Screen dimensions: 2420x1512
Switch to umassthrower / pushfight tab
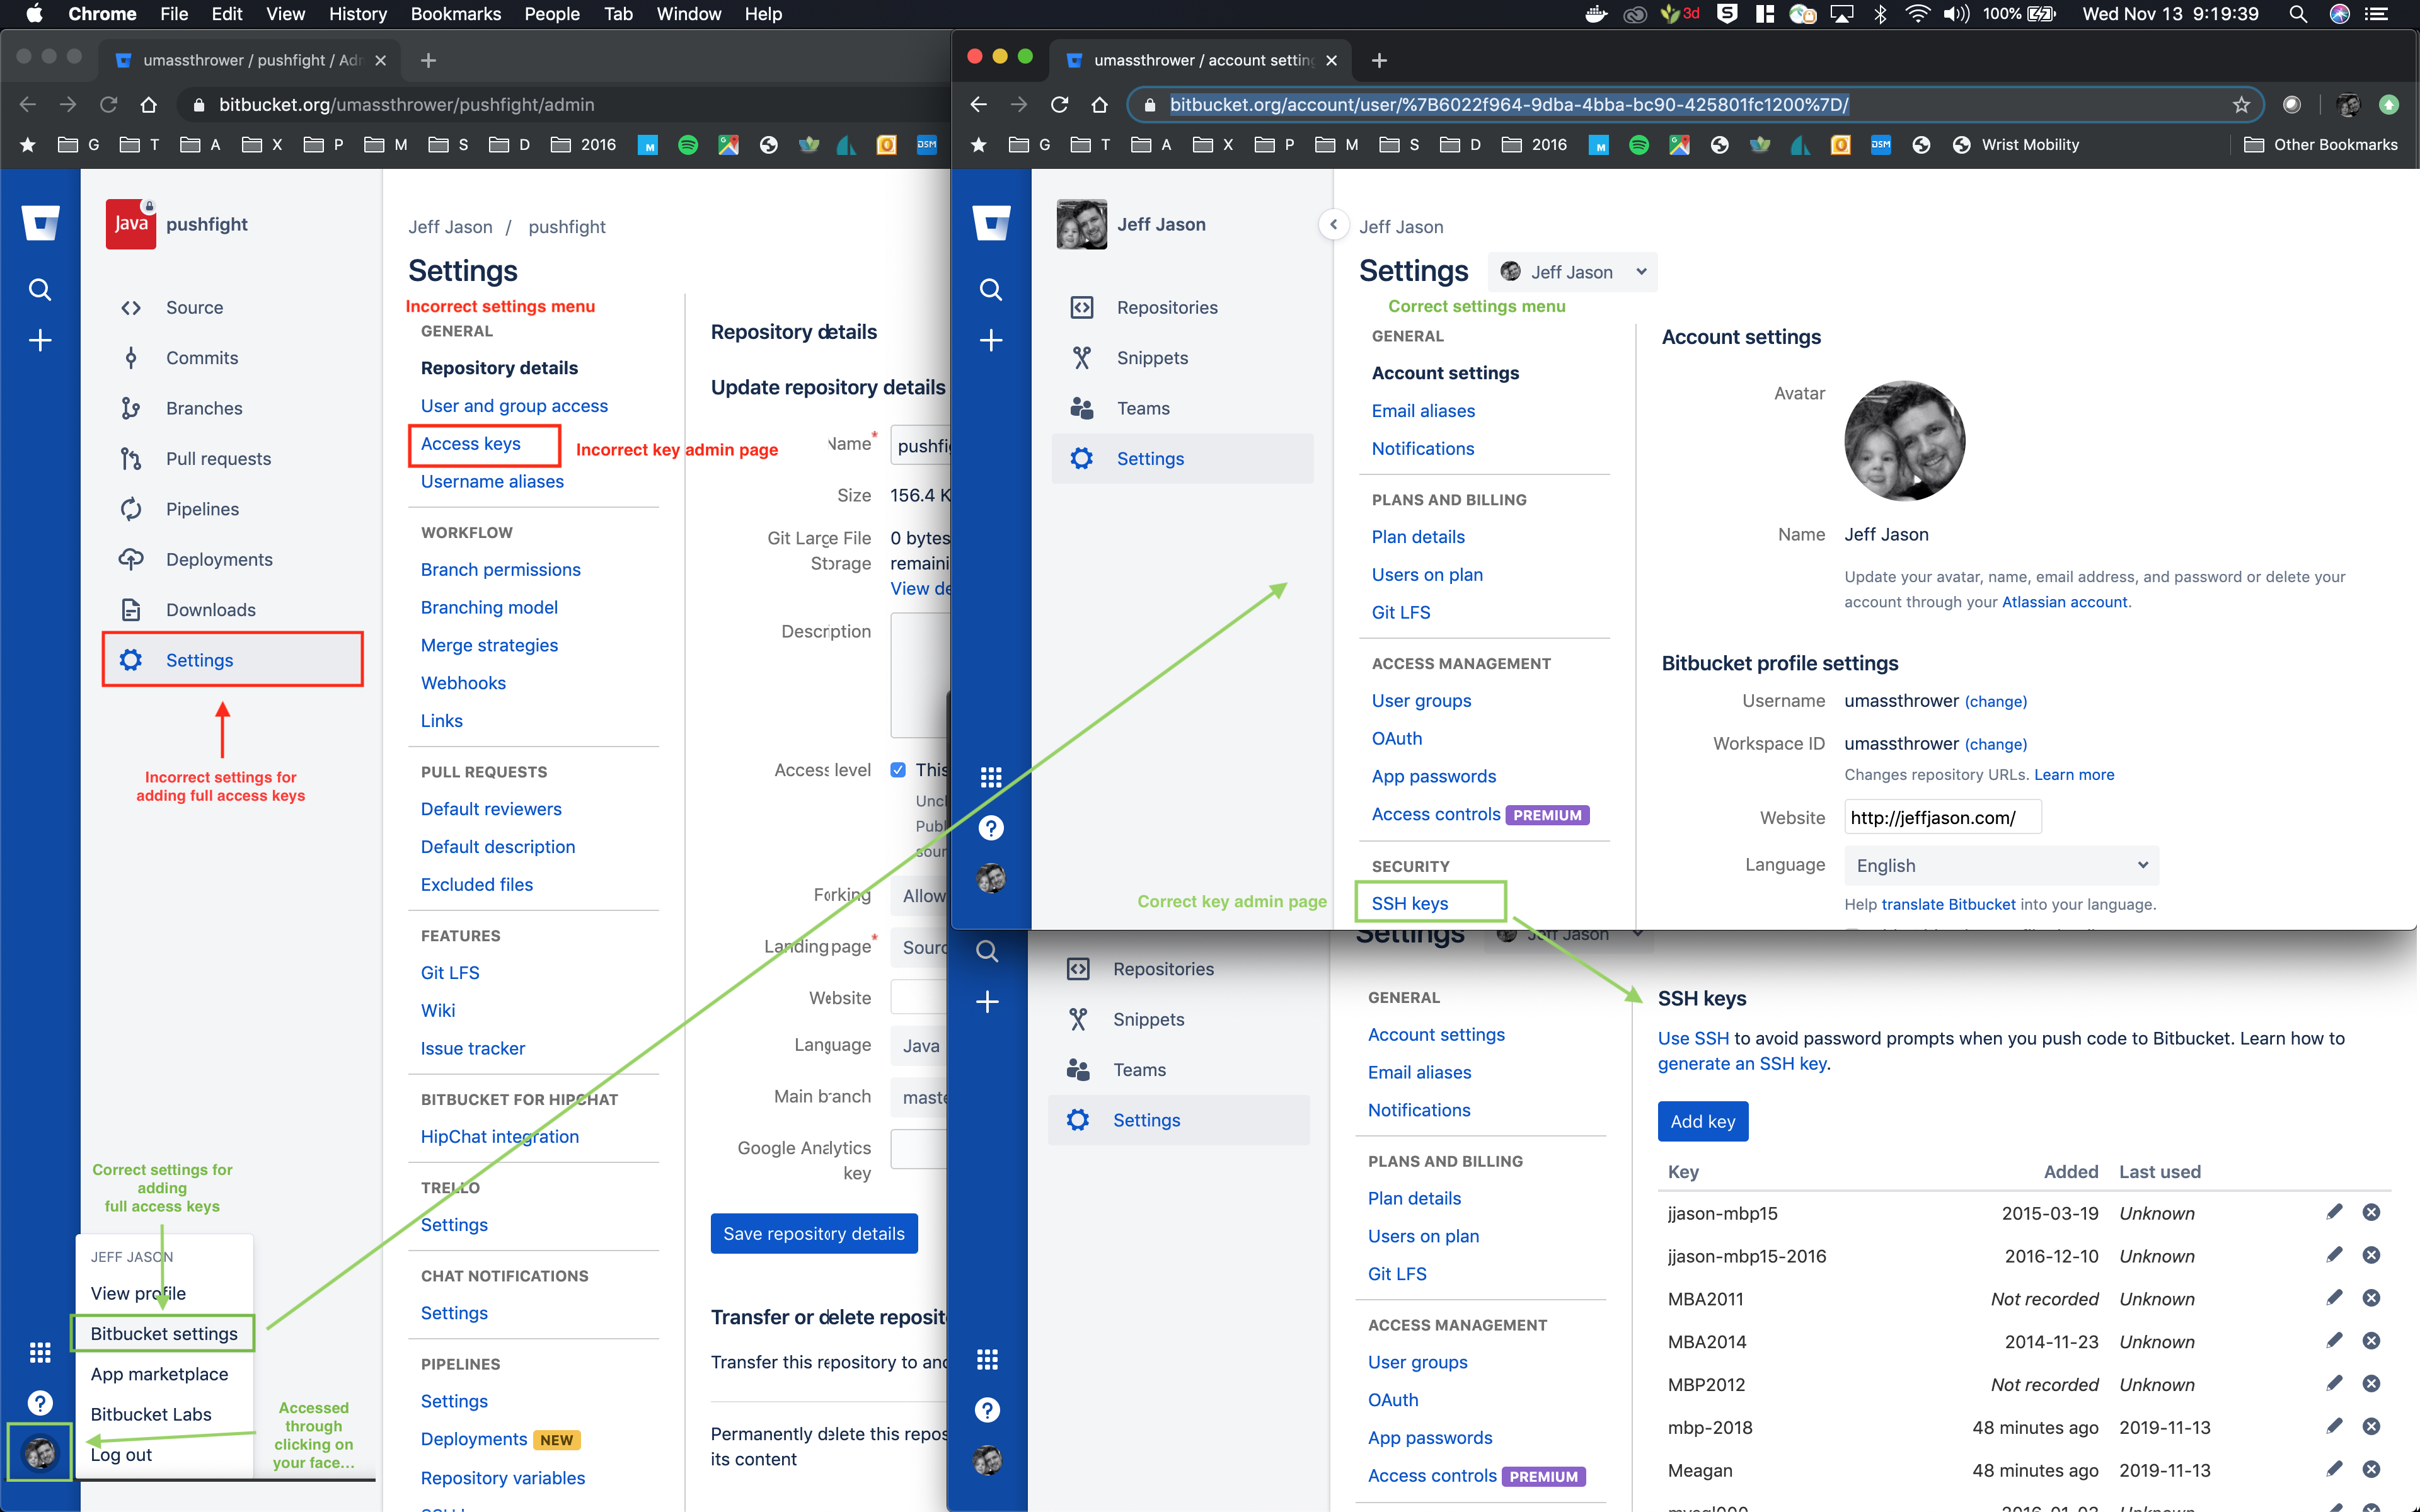coord(250,60)
